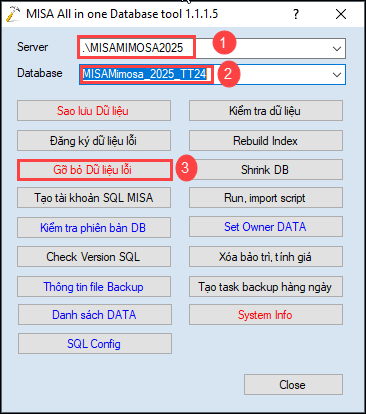Run Rebuild Index
This screenshot has width=366, height=414.
[266, 141]
